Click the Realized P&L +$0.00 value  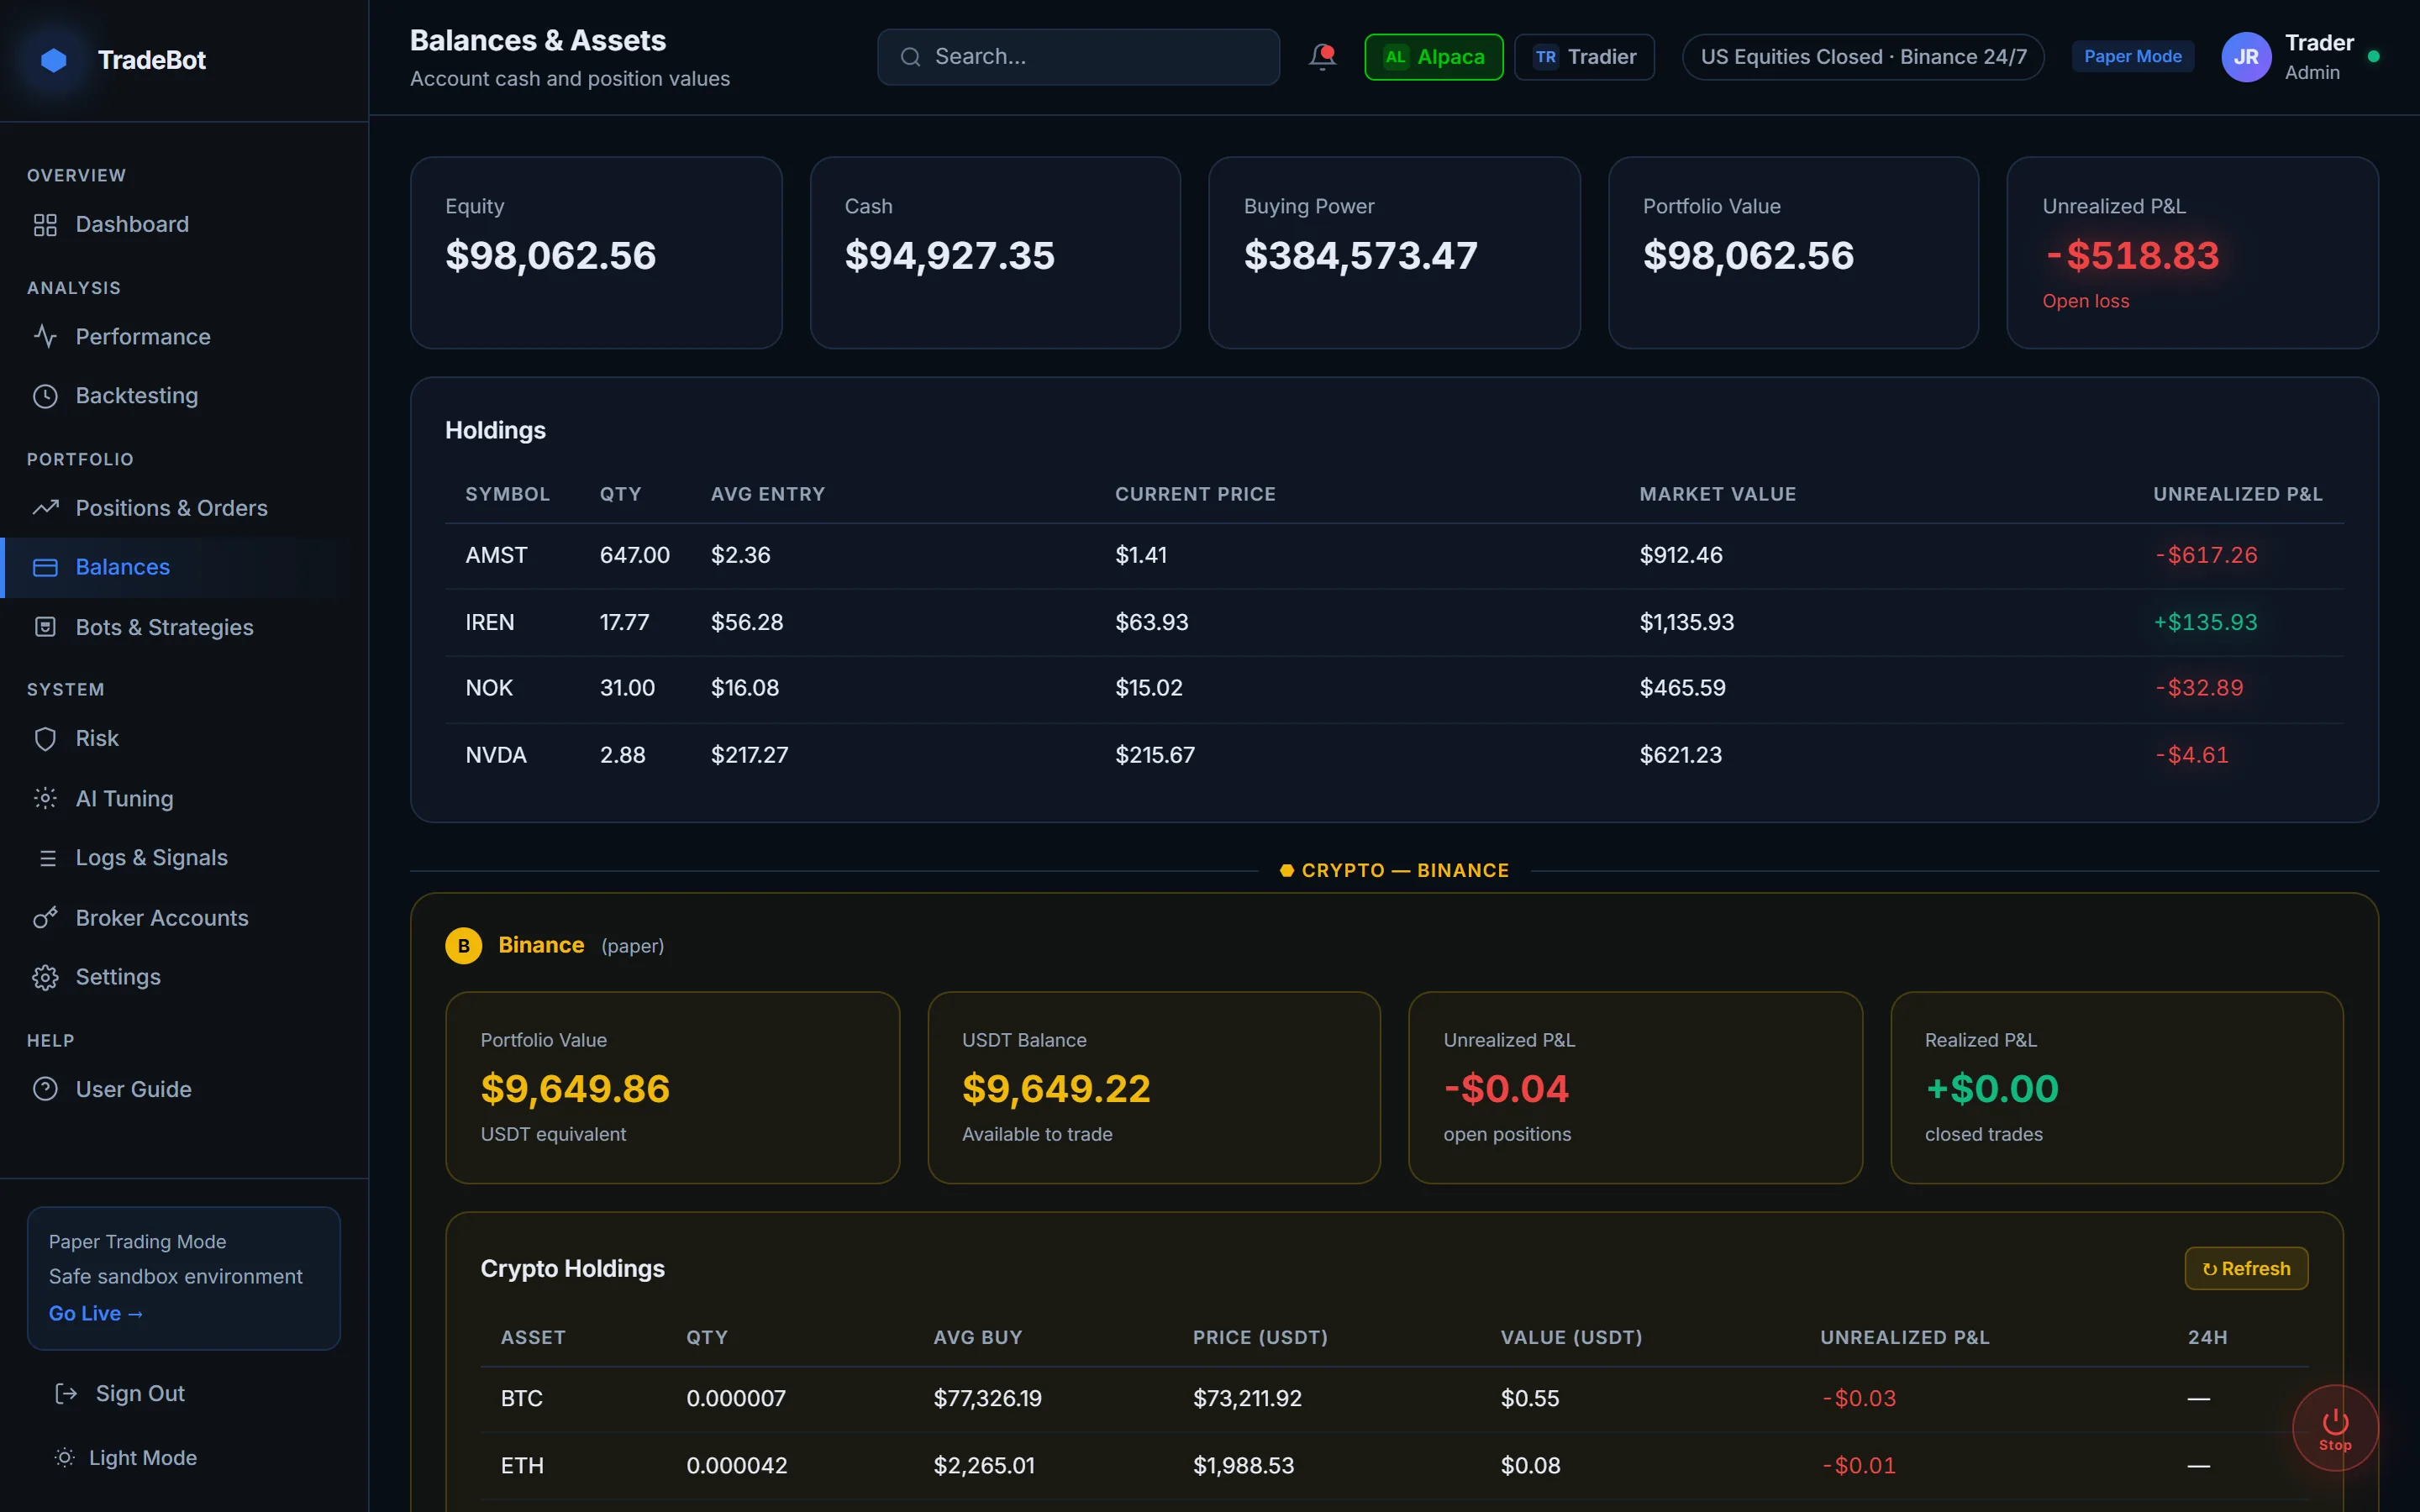pyautogui.click(x=1991, y=1089)
